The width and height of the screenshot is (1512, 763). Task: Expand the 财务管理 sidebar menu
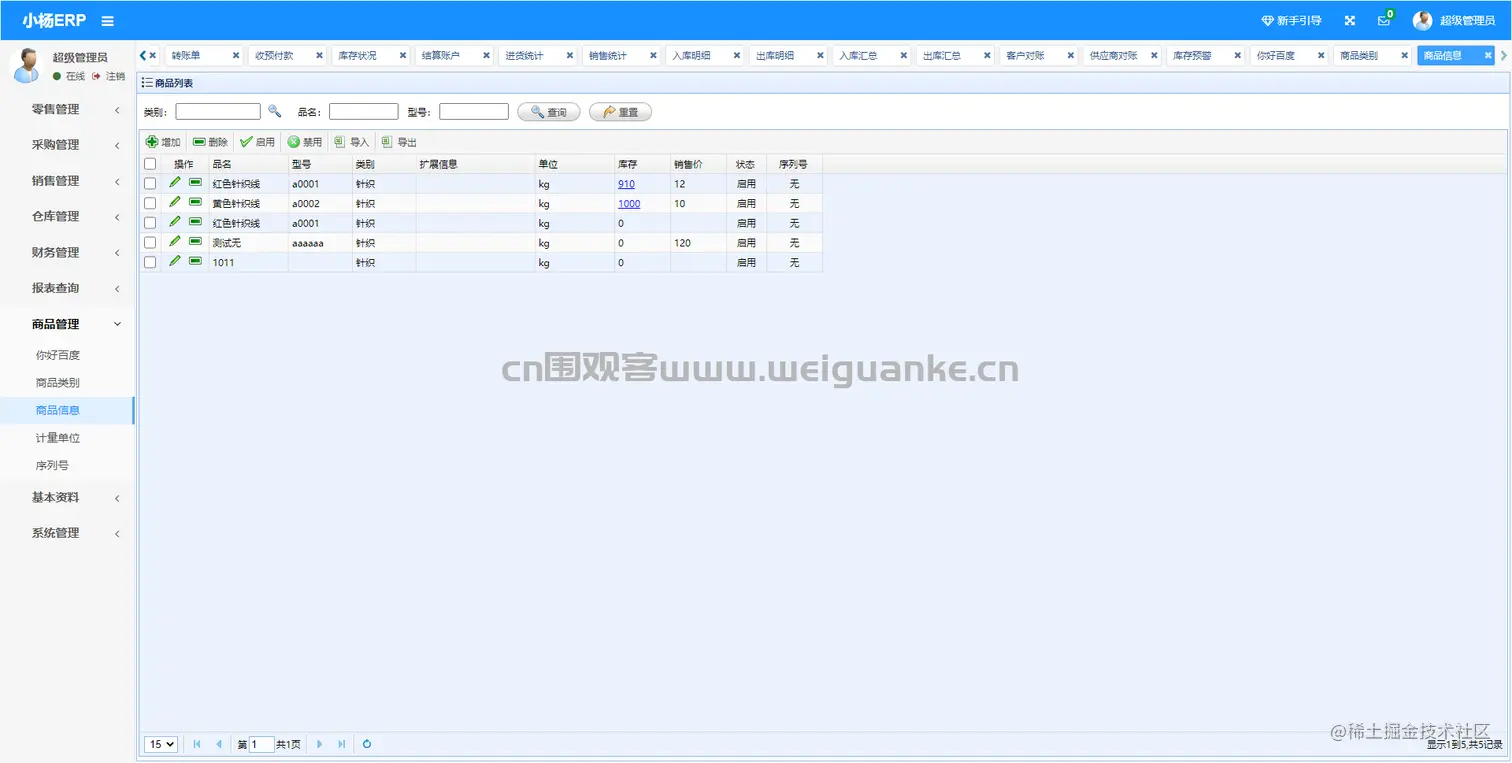(67, 252)
